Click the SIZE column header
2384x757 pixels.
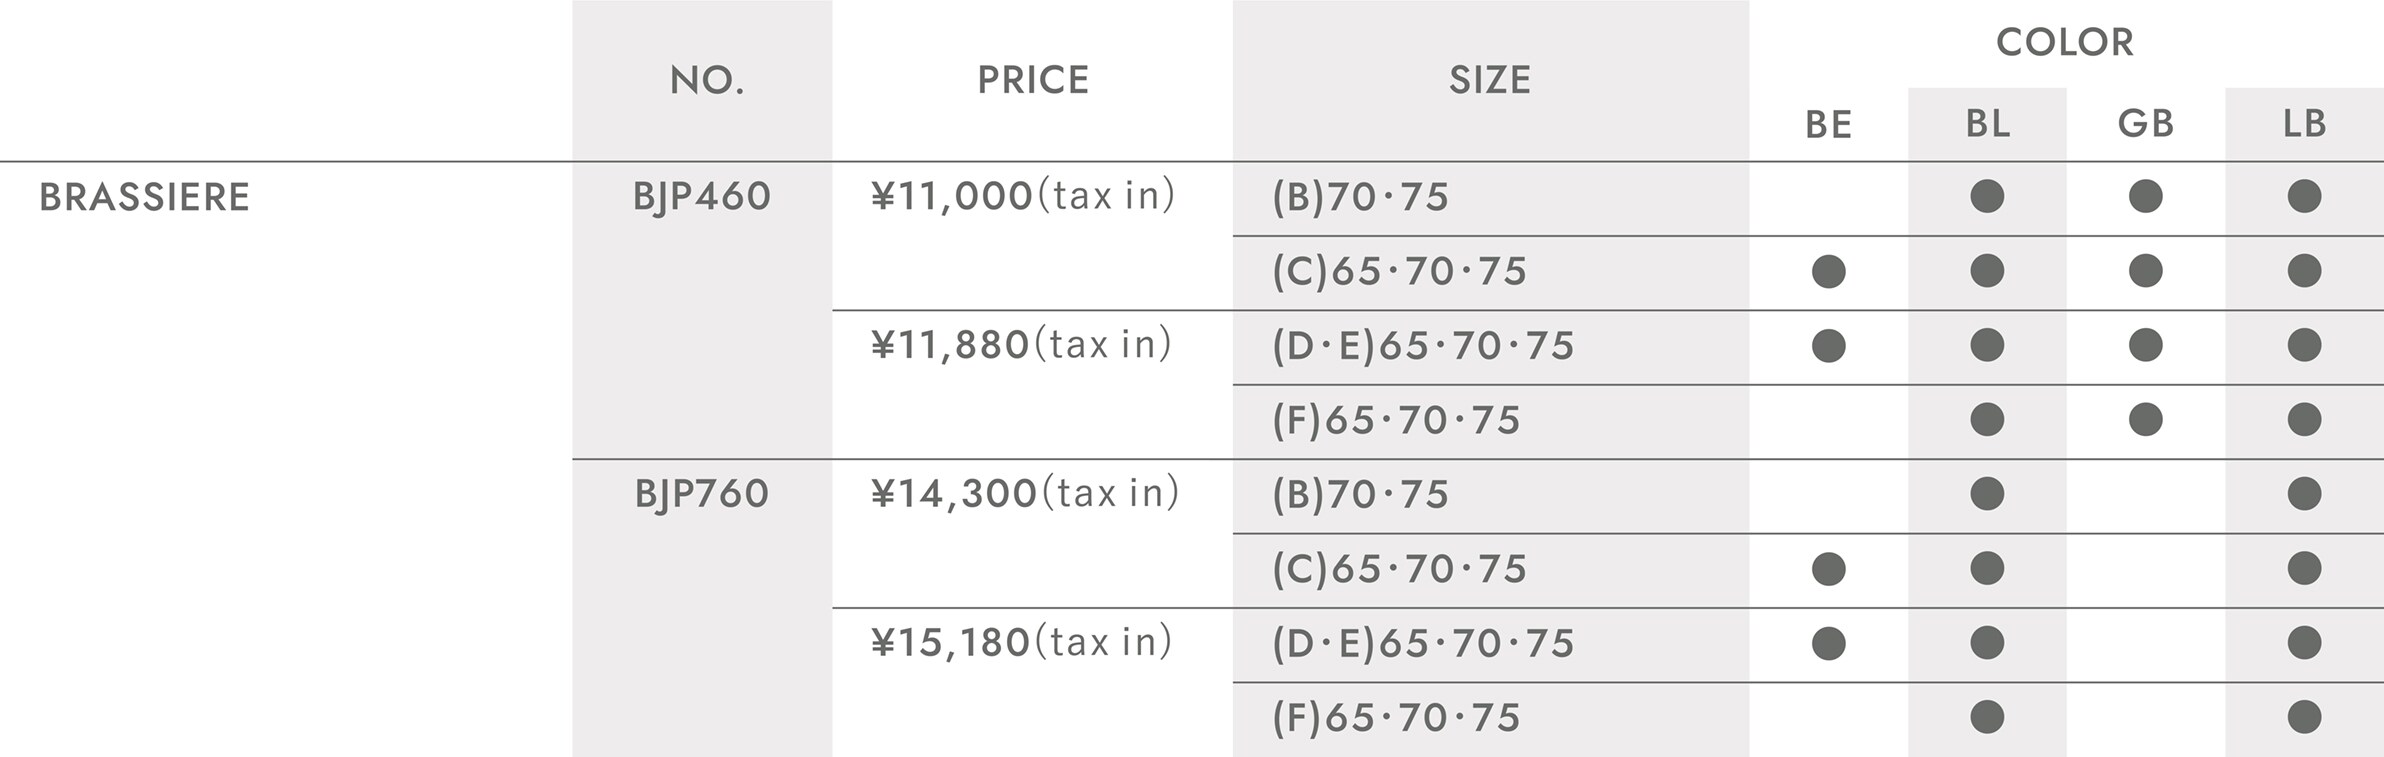tap(1490, 80)
